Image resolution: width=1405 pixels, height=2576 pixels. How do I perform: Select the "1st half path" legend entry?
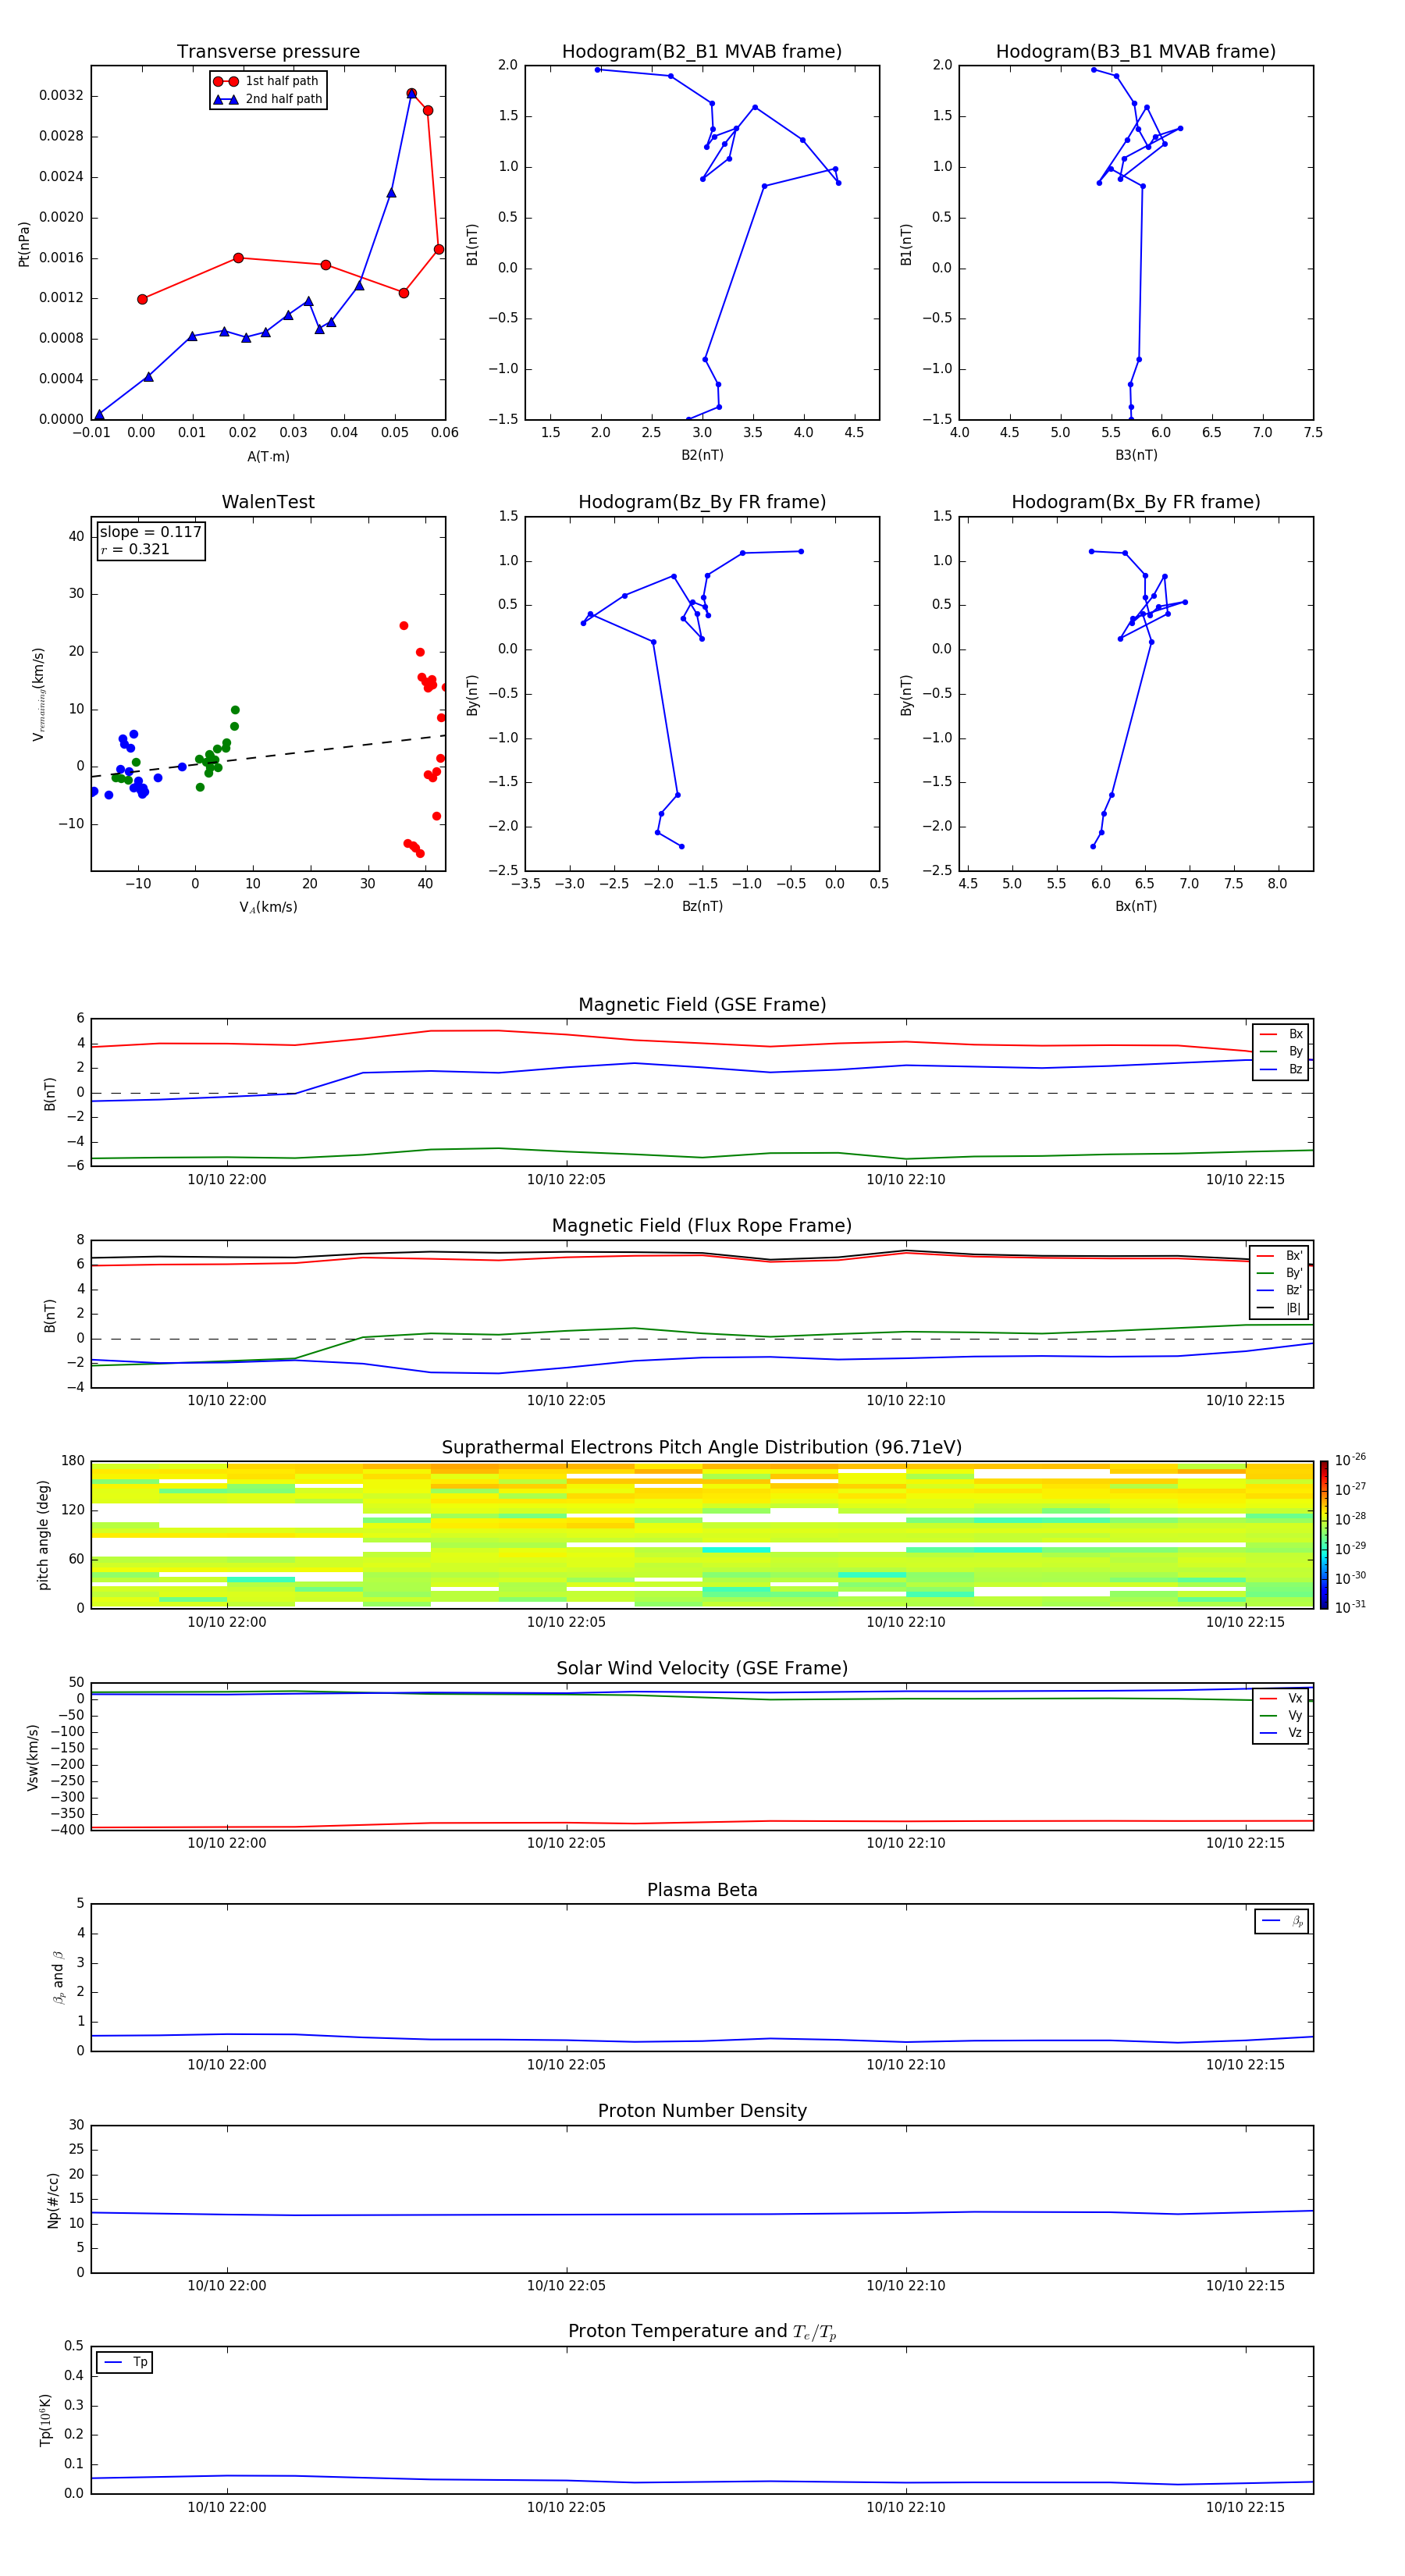[267, 81]
